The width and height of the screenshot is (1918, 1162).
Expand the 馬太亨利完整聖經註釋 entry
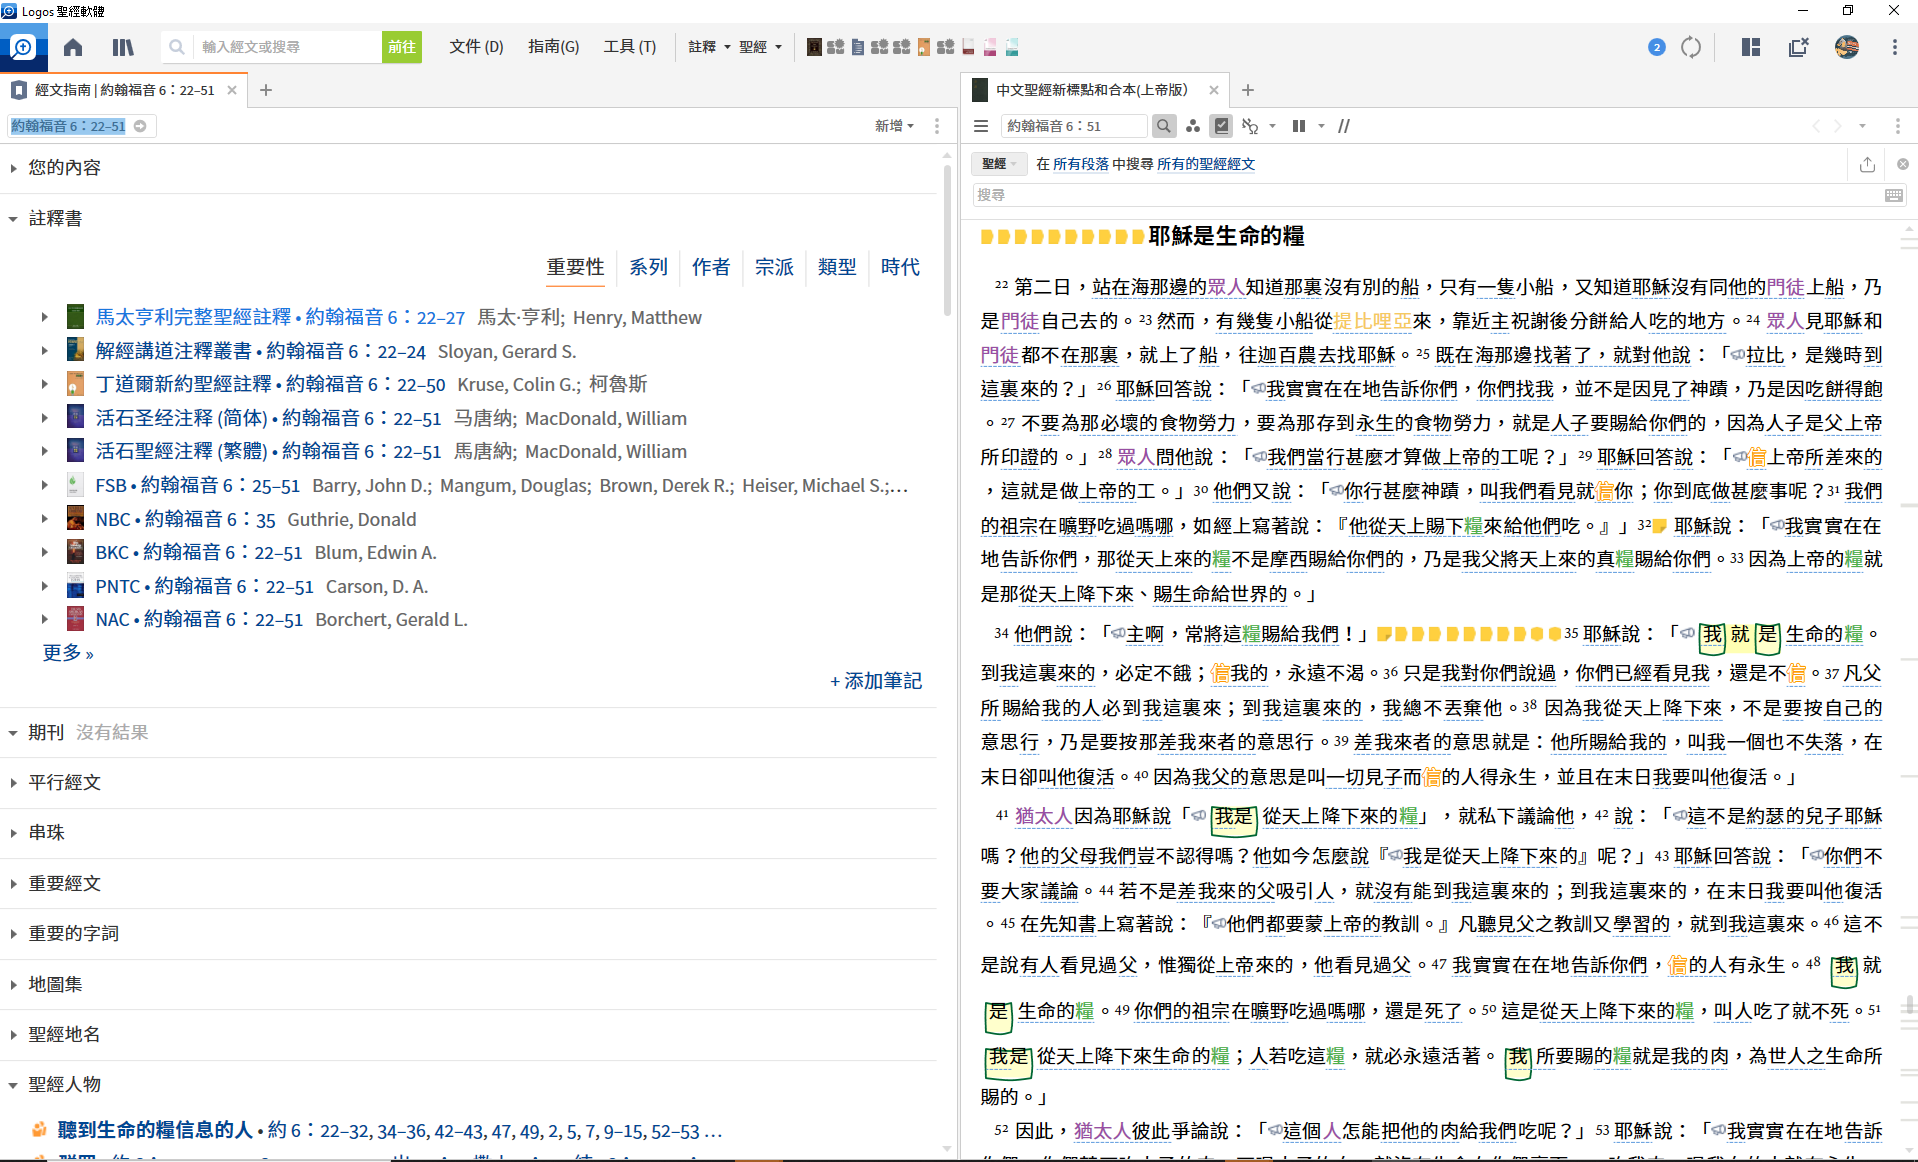pos(44,317)
